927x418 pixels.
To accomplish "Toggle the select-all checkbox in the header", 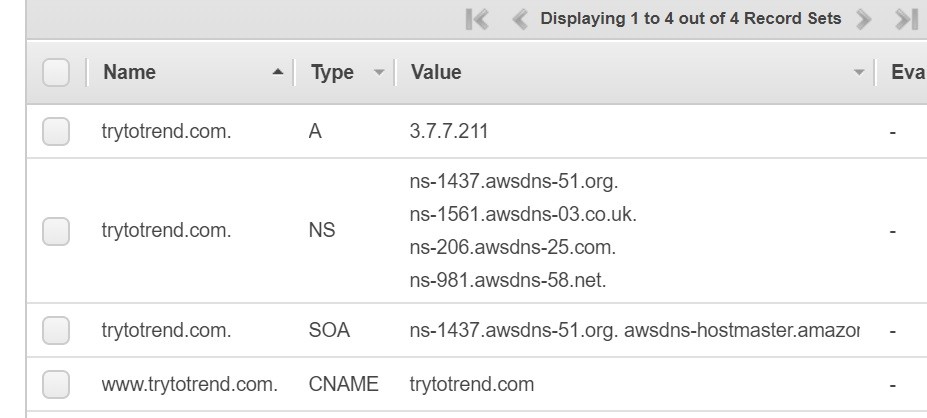I will point(56,72).
